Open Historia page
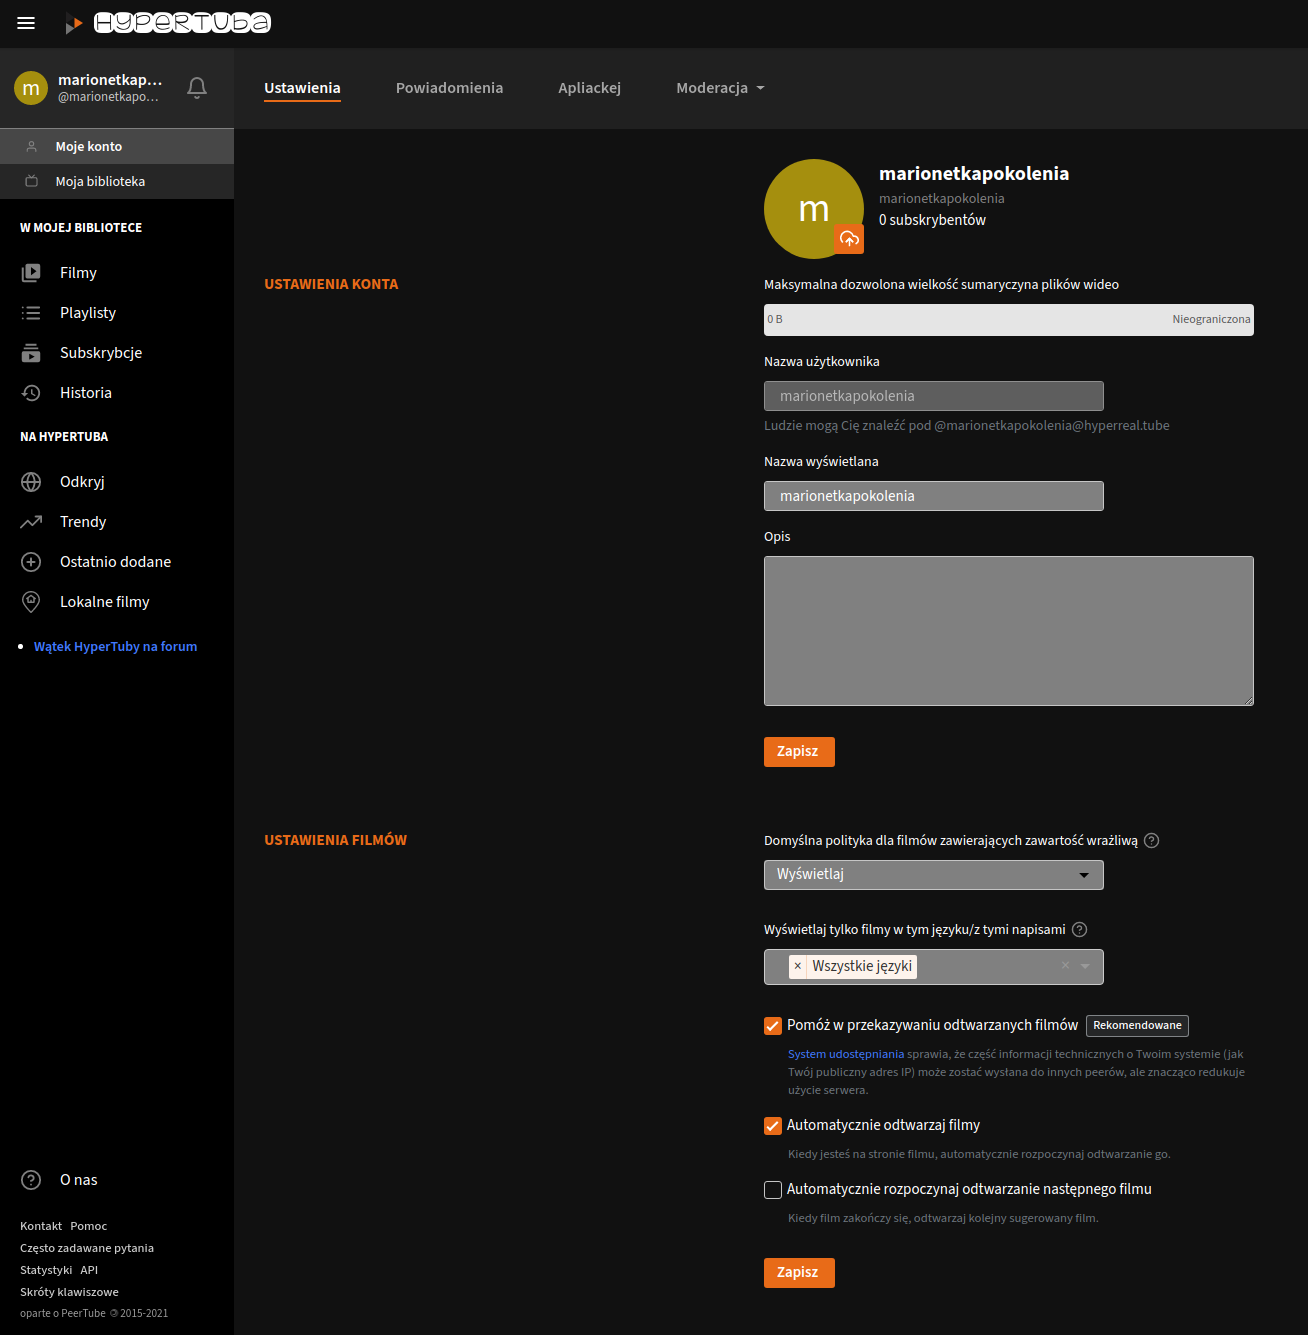The image size is (1308, 1335). (x=86, y=393)
